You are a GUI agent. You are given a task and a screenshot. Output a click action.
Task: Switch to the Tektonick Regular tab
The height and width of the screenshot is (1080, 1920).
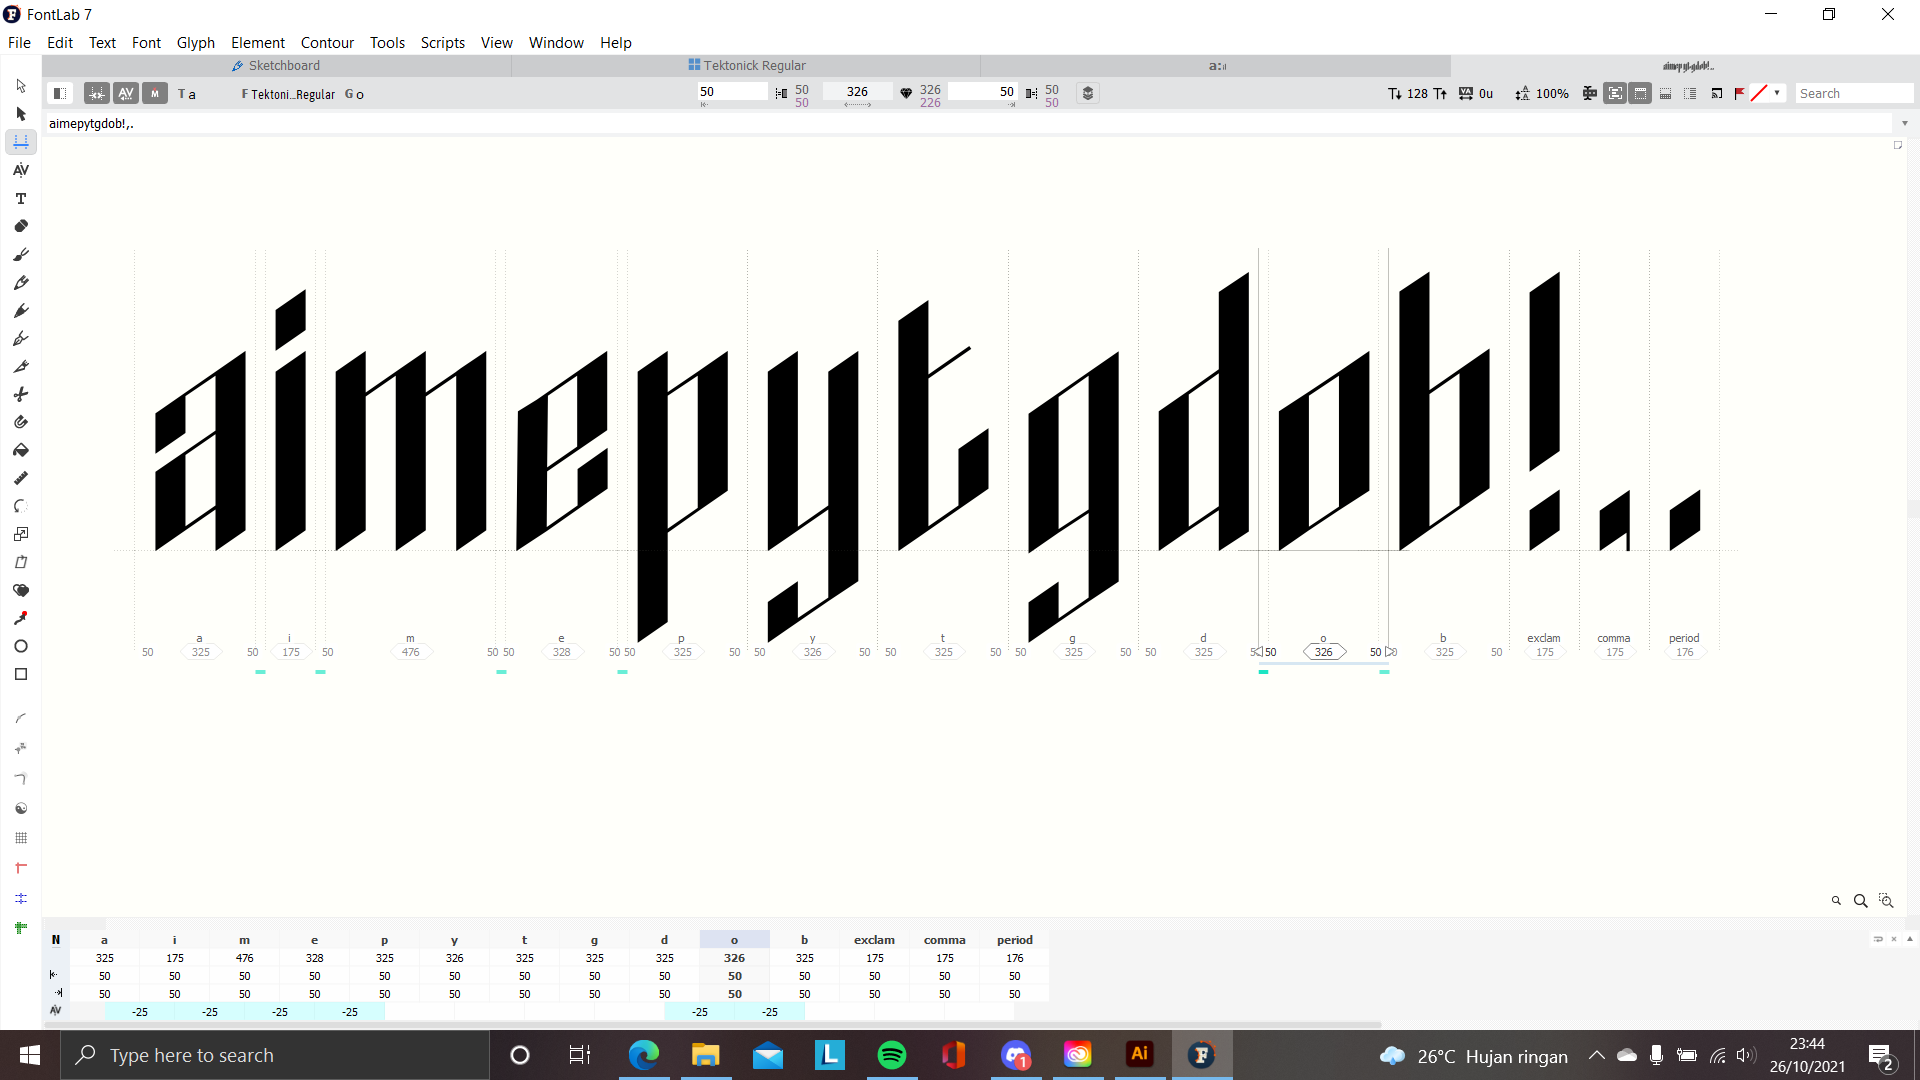point(747,65)
